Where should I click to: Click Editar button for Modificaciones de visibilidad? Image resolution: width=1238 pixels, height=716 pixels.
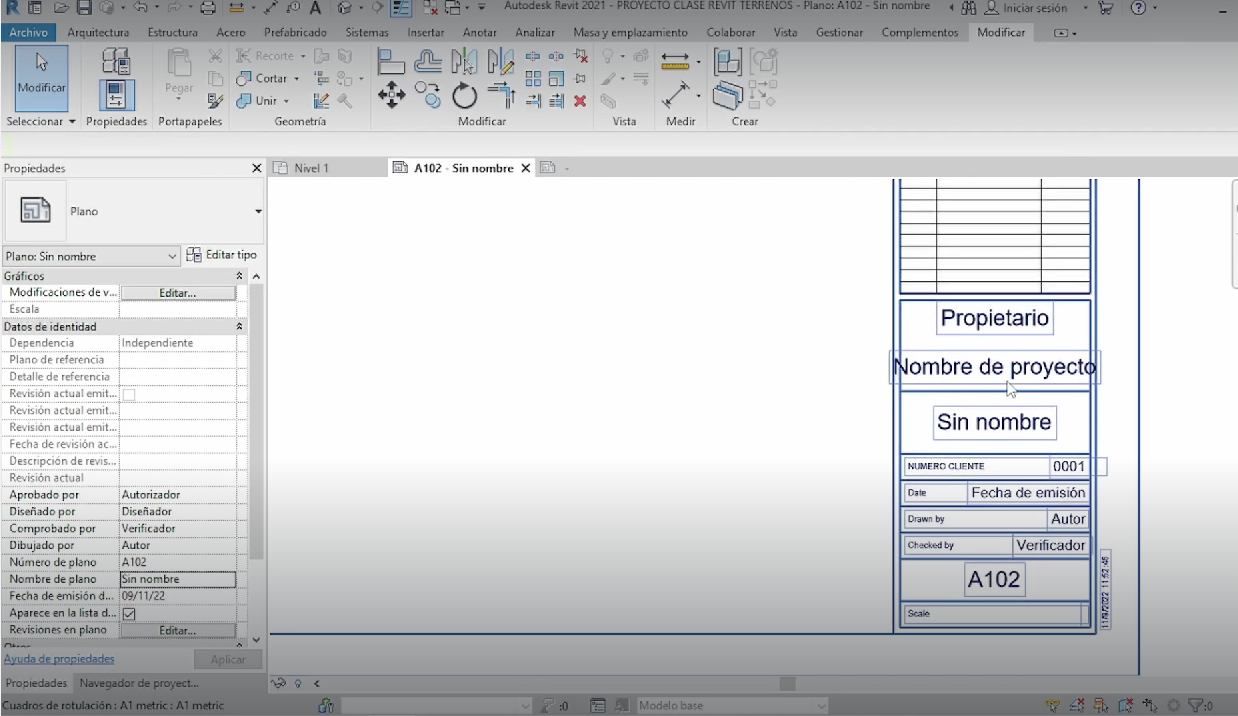tap(178, 293)
